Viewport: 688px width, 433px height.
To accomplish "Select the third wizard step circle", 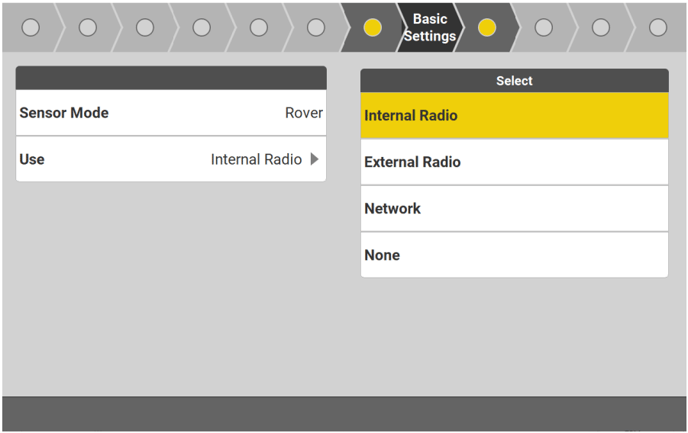I will click(x=145, y=28).
